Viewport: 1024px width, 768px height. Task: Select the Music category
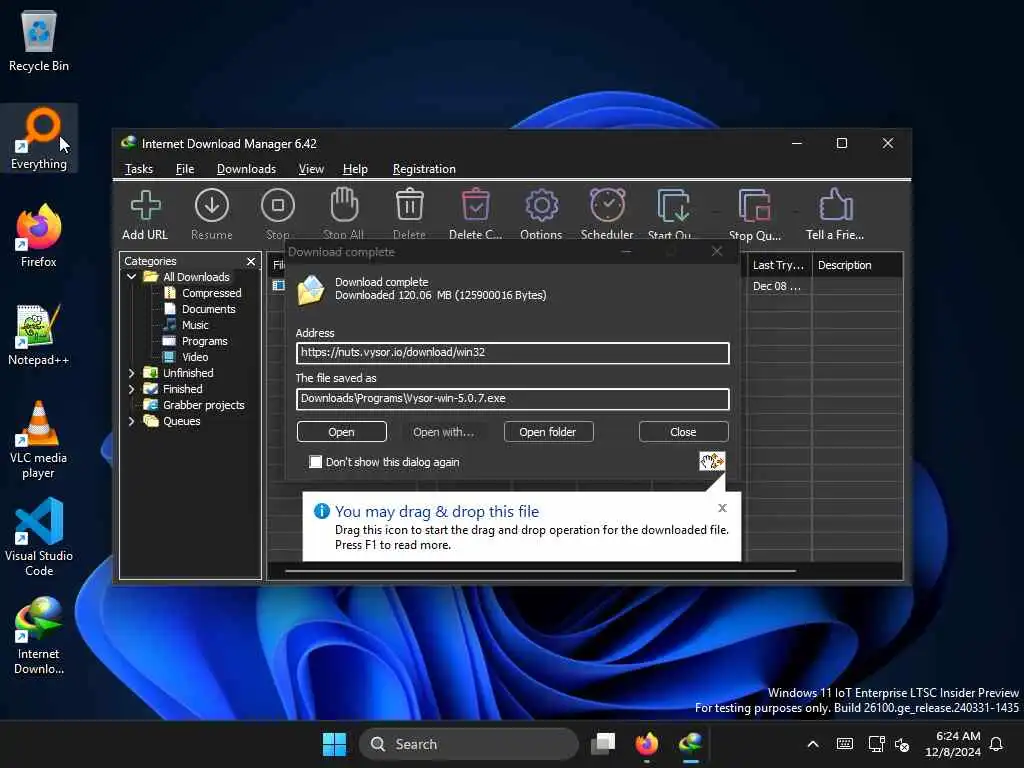coord(195,325)
